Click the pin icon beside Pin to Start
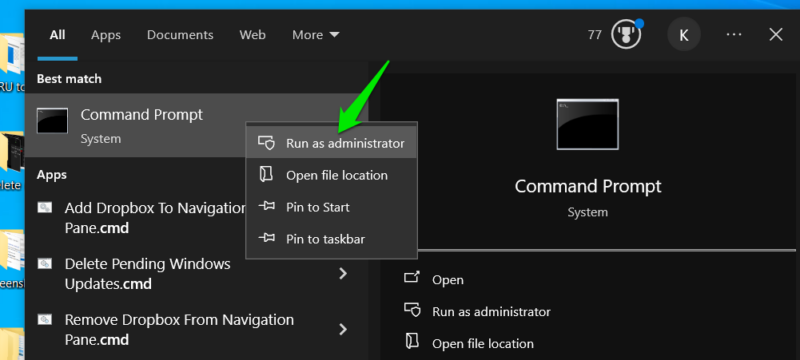This screenshot has height=360, width=800. click(x=266, y=207)
